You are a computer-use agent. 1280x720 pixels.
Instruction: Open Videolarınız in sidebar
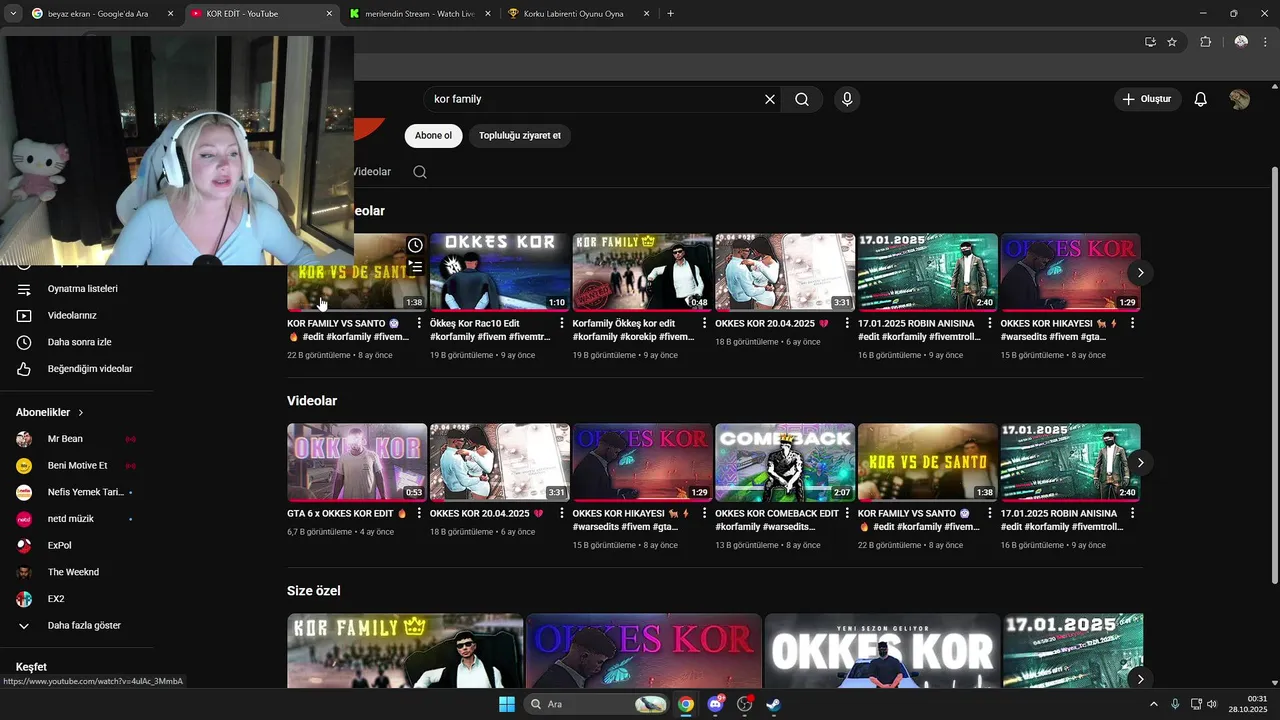click(76, 315)
